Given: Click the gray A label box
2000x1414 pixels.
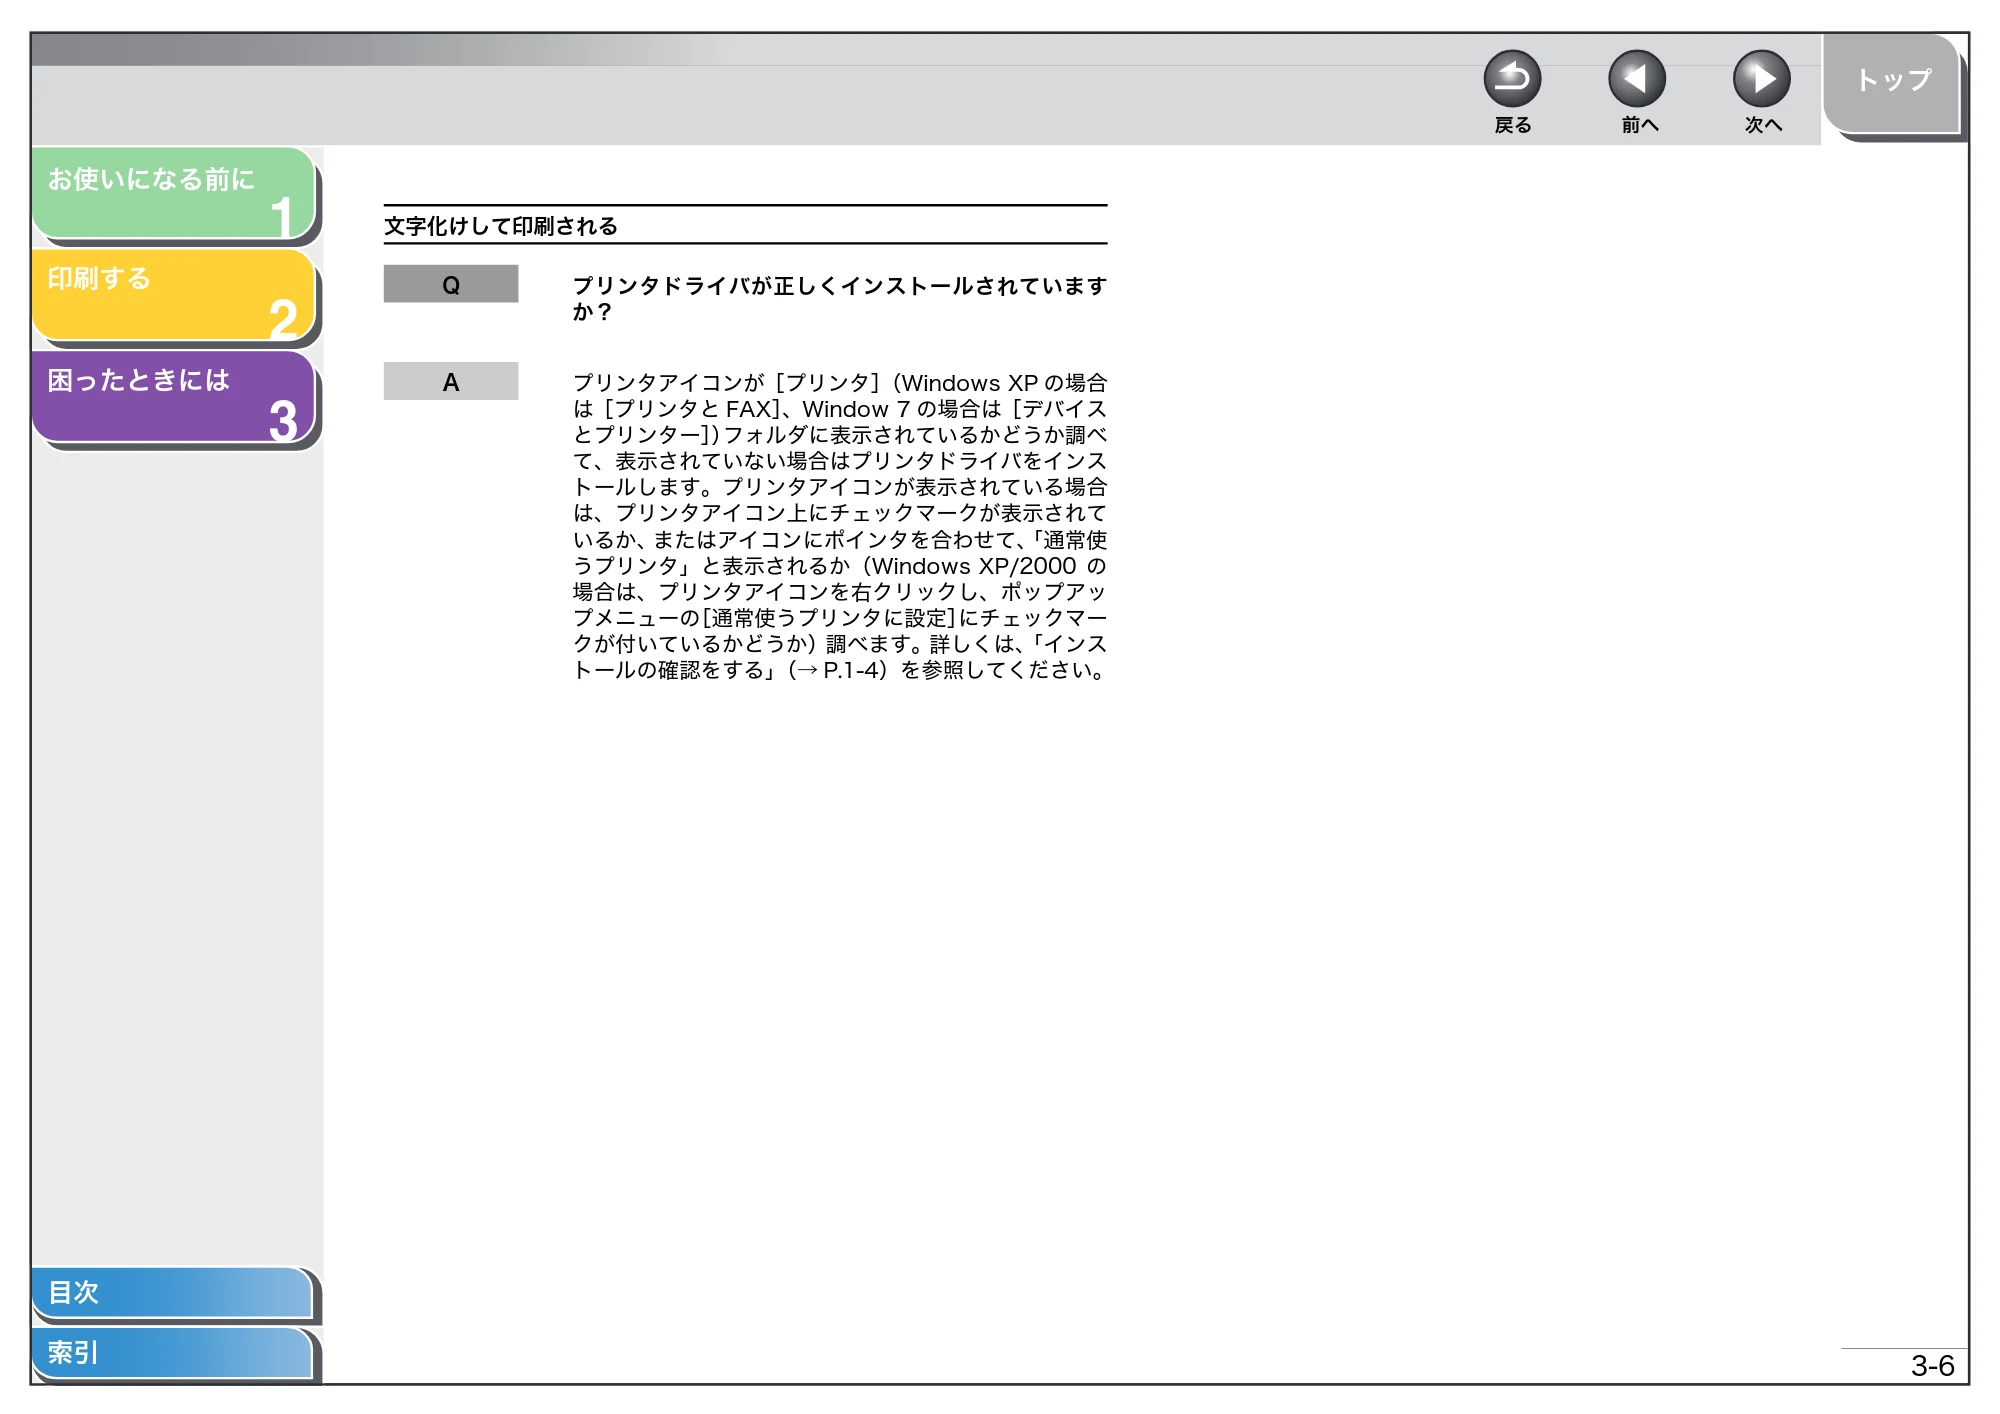Looking at the screenshot, I should (451, 381).
